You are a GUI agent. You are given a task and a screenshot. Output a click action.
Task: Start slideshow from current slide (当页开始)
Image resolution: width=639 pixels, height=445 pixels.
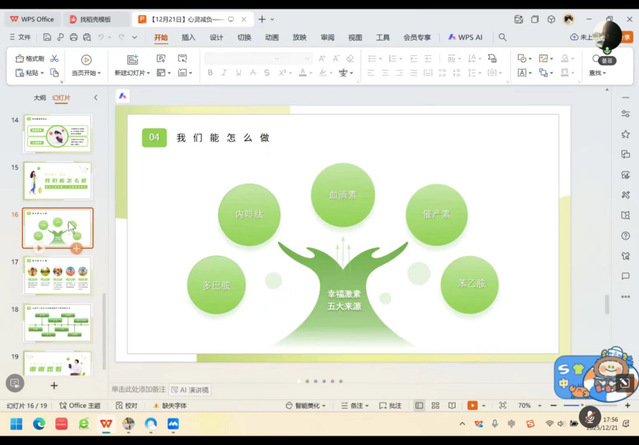(x=86, y=66)
